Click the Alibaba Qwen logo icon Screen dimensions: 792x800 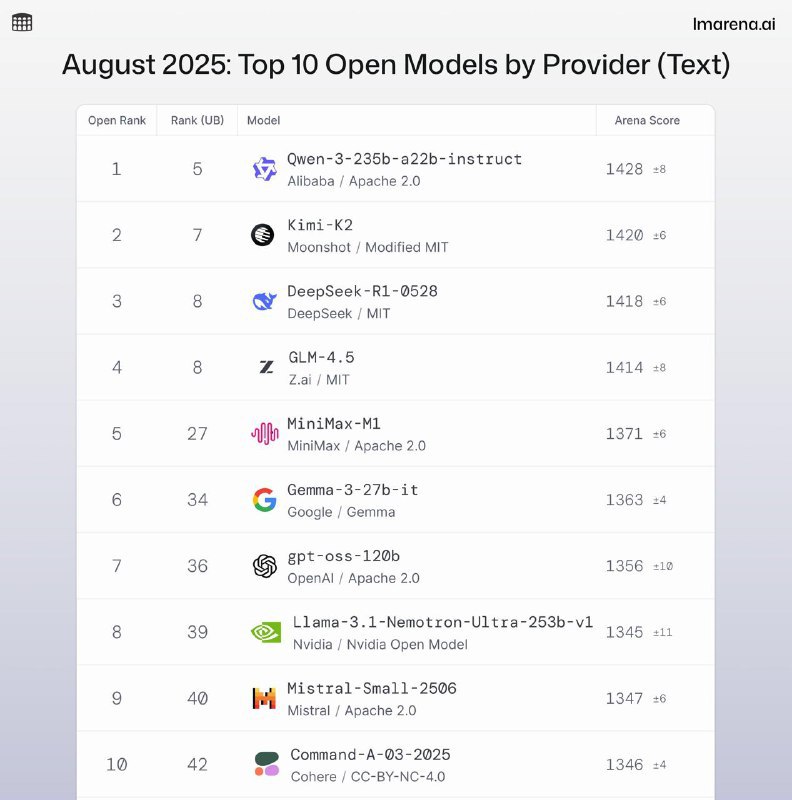(x=264, y=169)
